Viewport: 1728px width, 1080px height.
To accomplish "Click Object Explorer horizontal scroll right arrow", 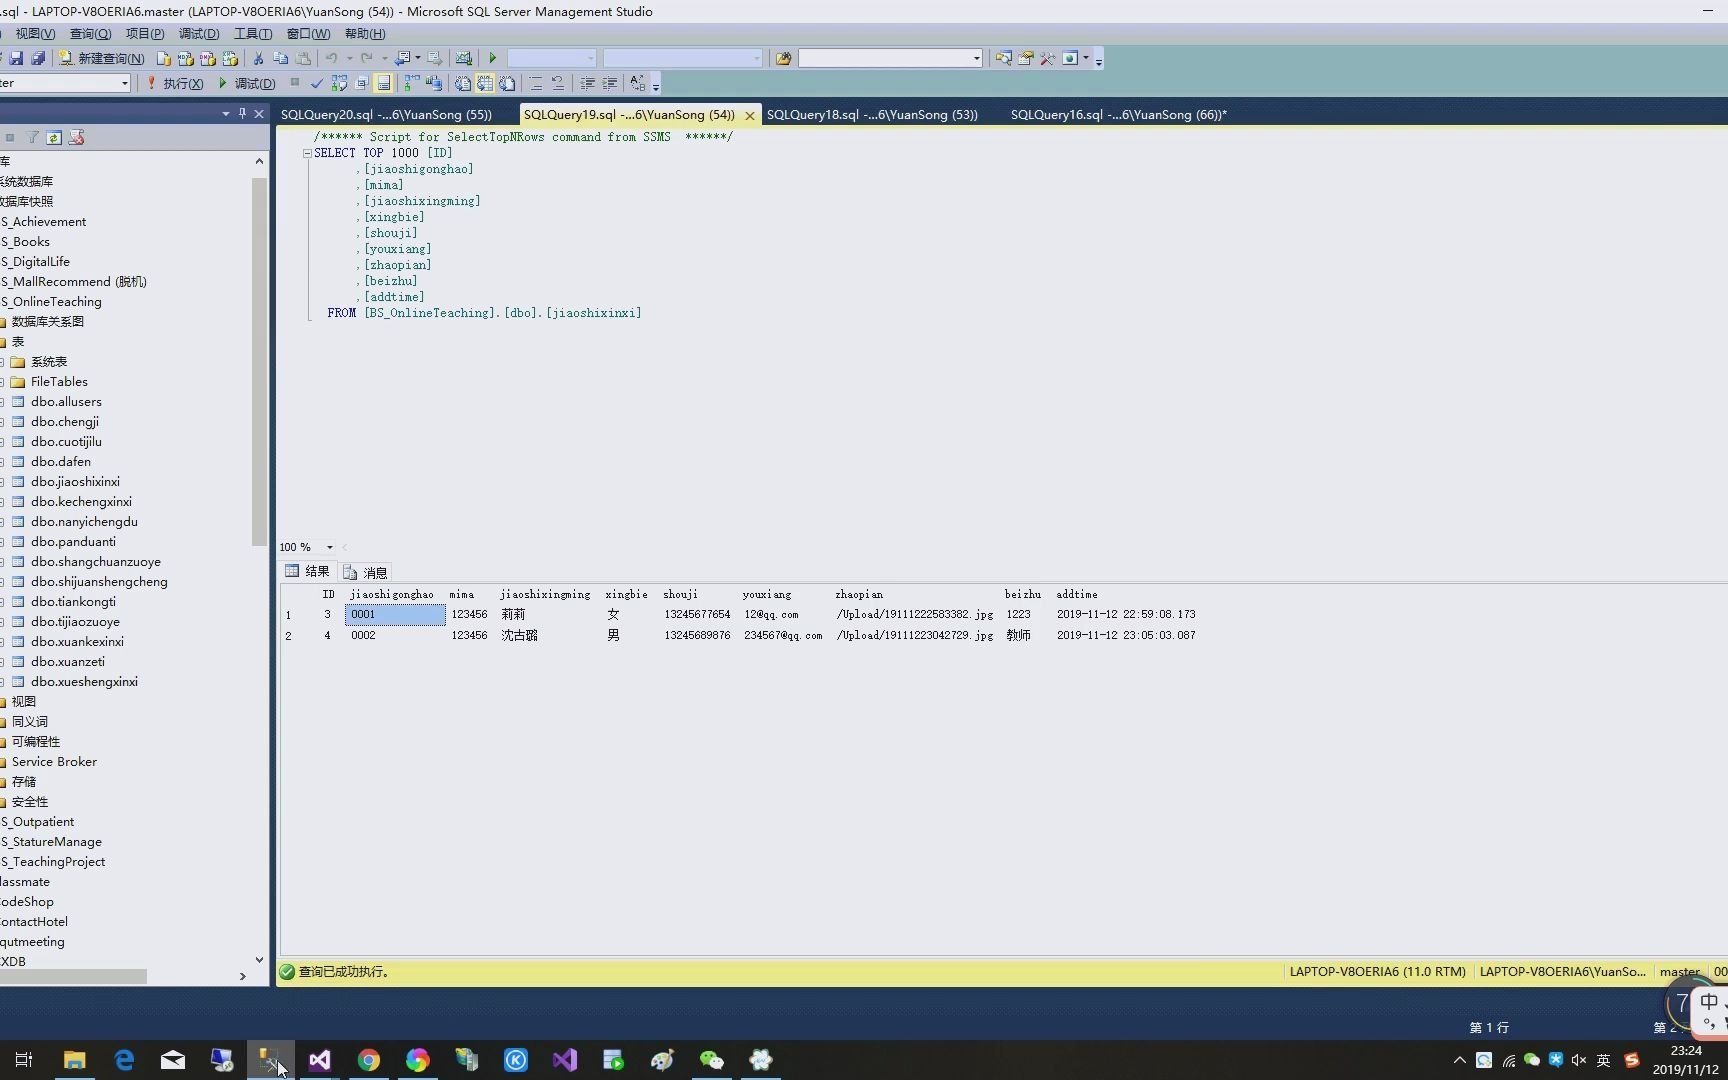I will tap(242, 976).
